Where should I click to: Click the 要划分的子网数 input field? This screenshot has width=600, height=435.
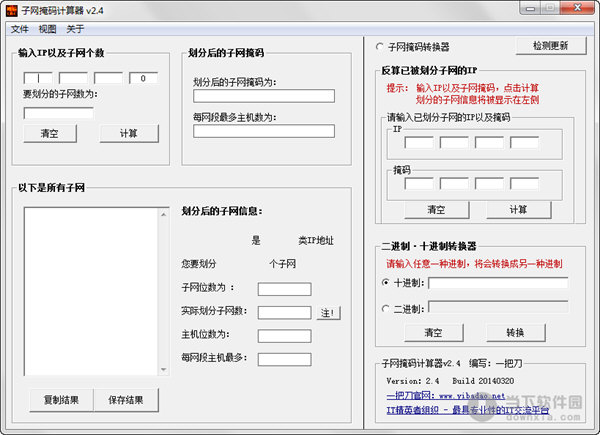click(x=57, y=113)
